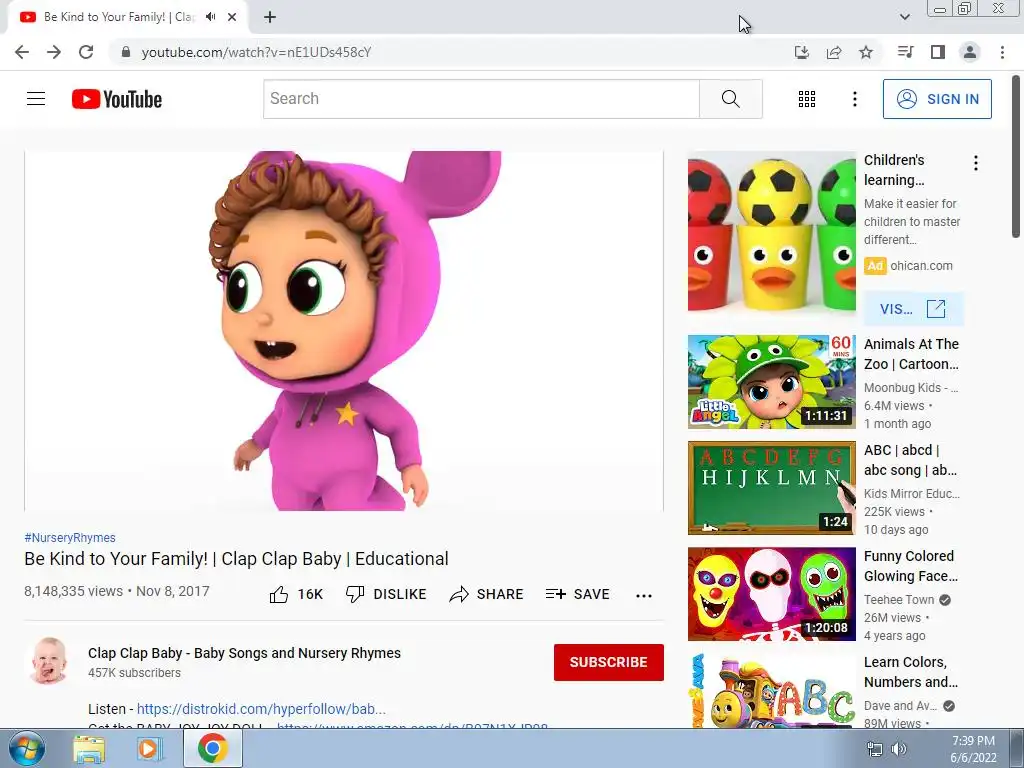Click the page's vertical scrollbar
Image resolution: width=1024 pixels, height=768 pixels.
click(1016, 156)
